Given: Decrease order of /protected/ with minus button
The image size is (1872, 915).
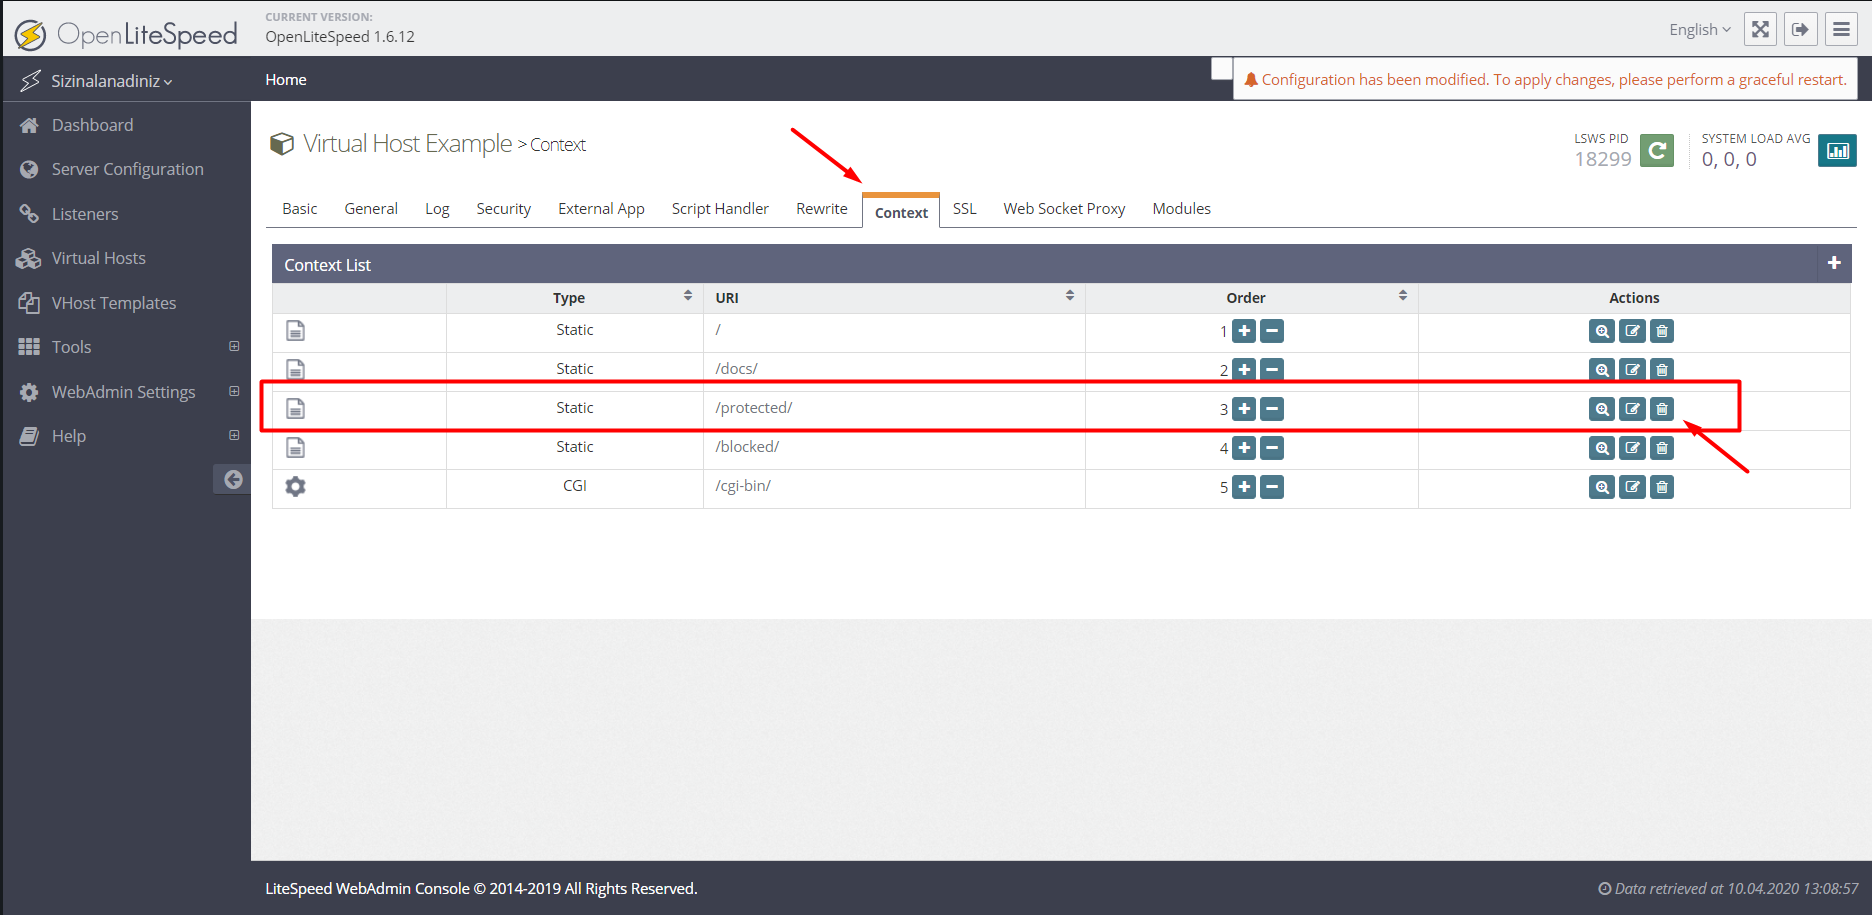Looking at the screenshot, I should (1272, 409).
